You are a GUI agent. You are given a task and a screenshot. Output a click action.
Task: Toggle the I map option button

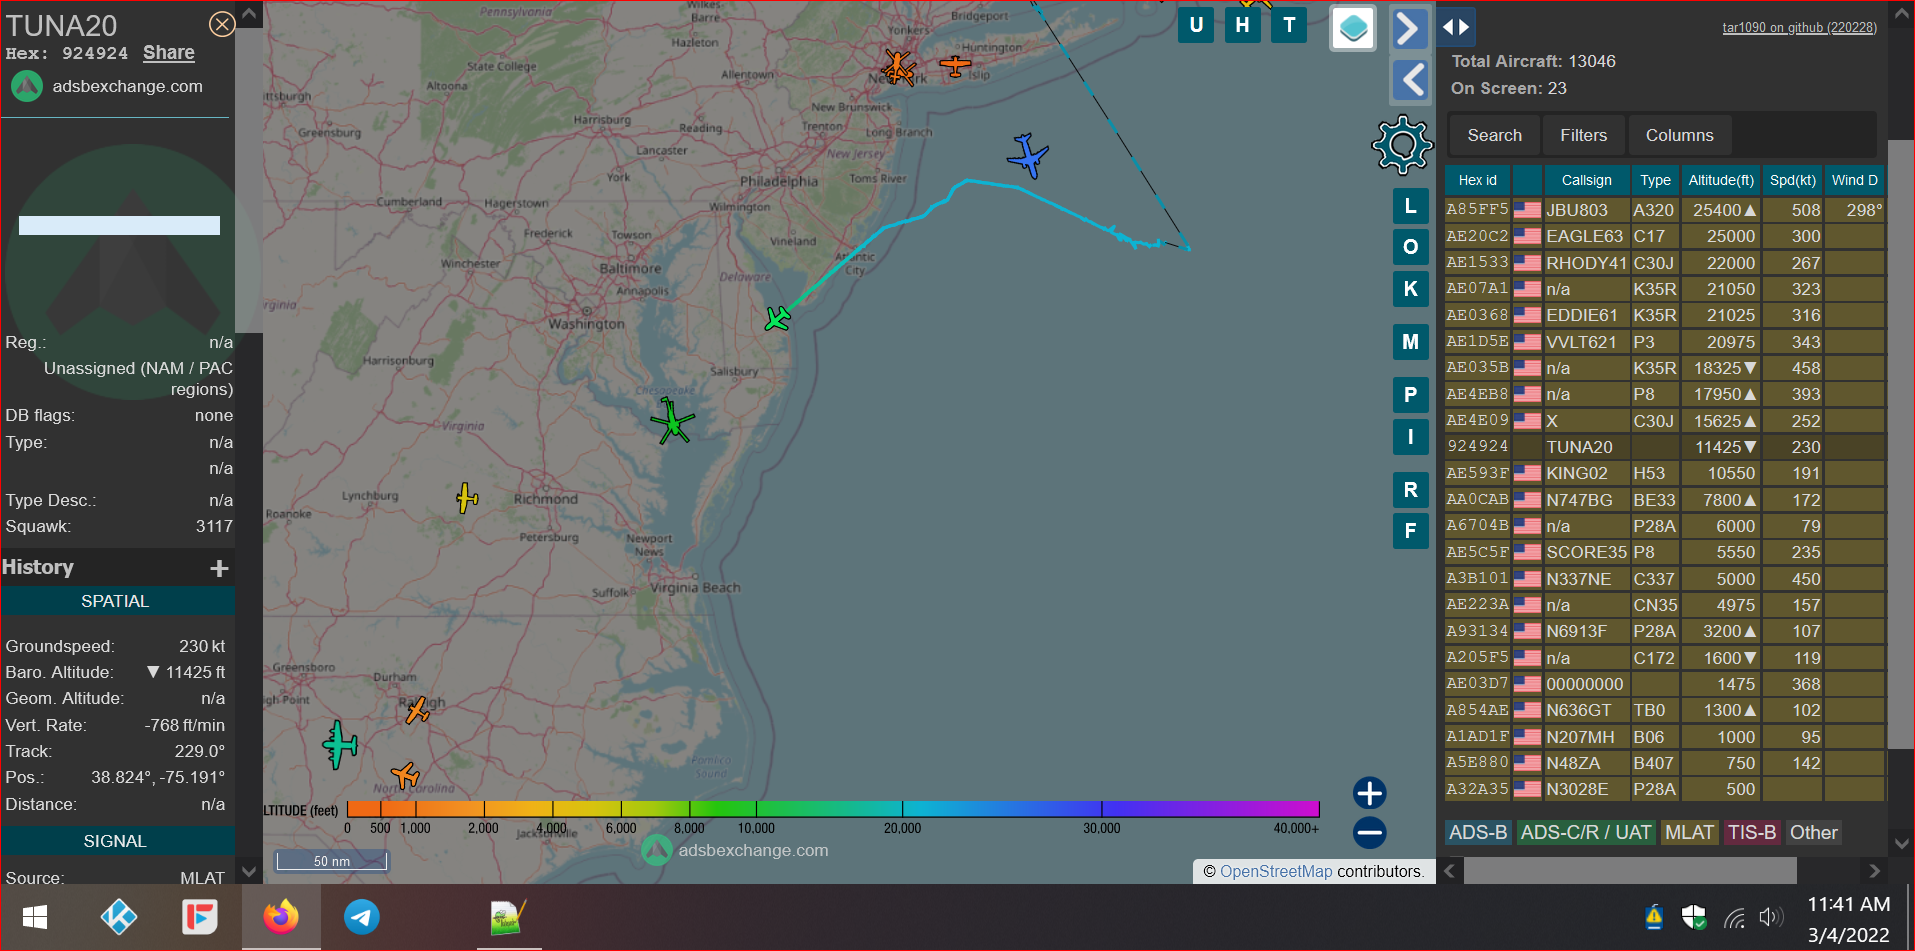(1410, 437)
